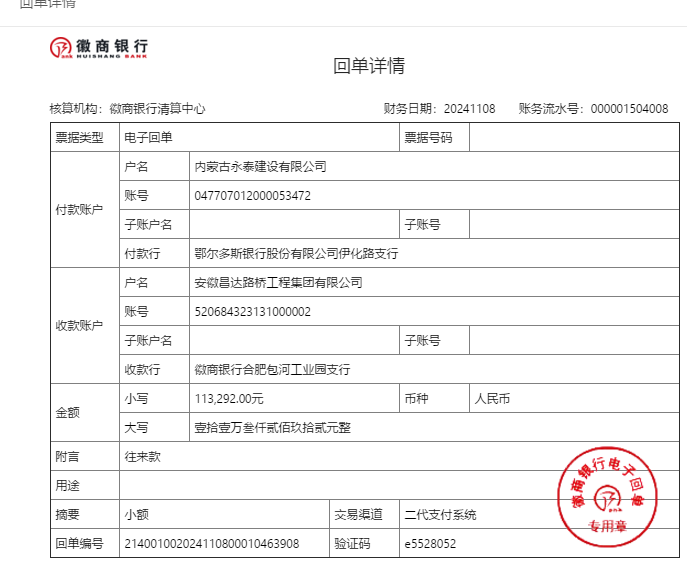Screen dimensions: 687x561
Task: Select payer name 内蒙古永泰建设有限公司
Action: 260,166
